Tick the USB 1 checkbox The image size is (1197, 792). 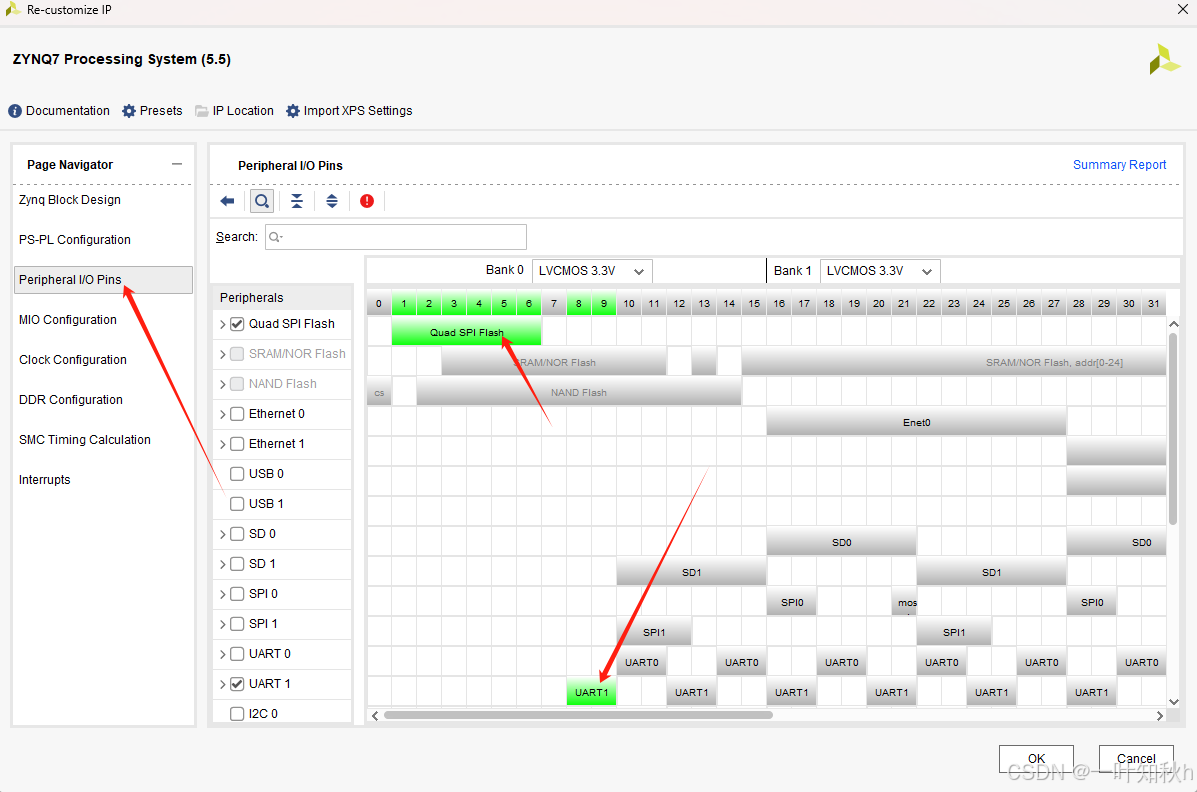(x=237, y=504)
